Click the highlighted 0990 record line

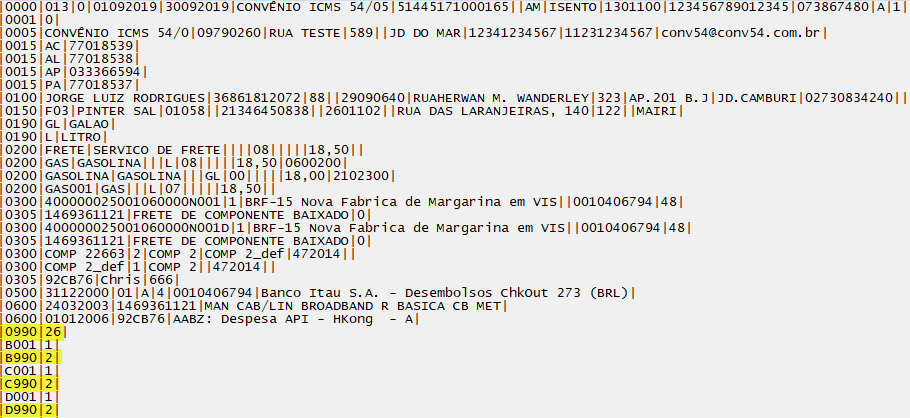[32, 332]
